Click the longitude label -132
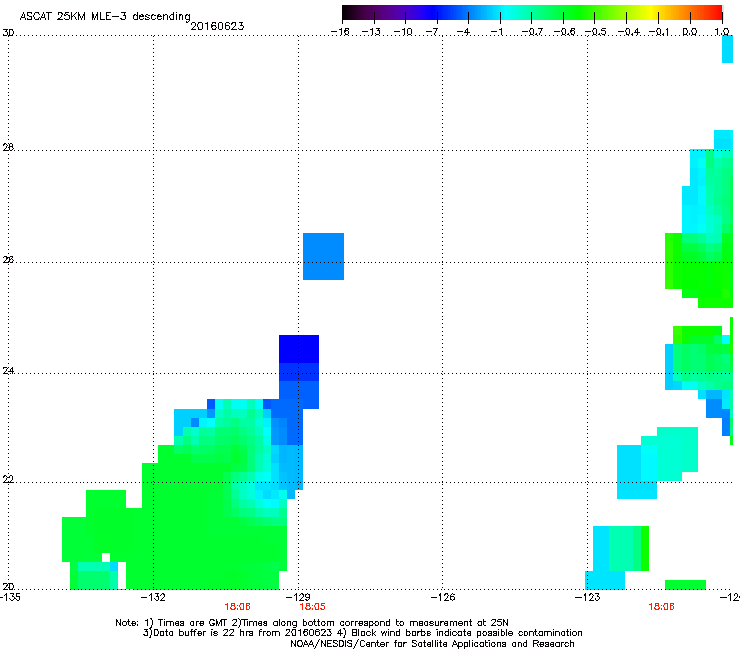Viewport: 740px width, 650px height. click(x=153, y=598)
